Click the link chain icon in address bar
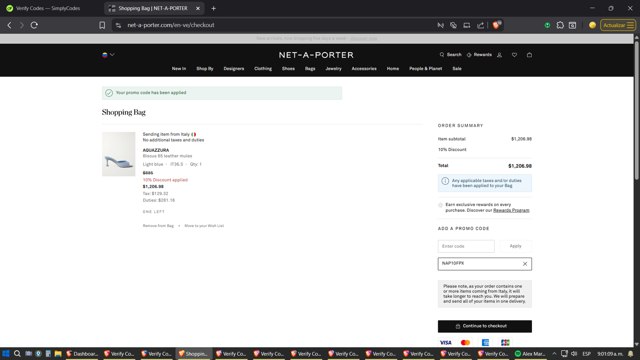Image resolution: width=640 pixels, height=360 pixels. coord(453,25)
